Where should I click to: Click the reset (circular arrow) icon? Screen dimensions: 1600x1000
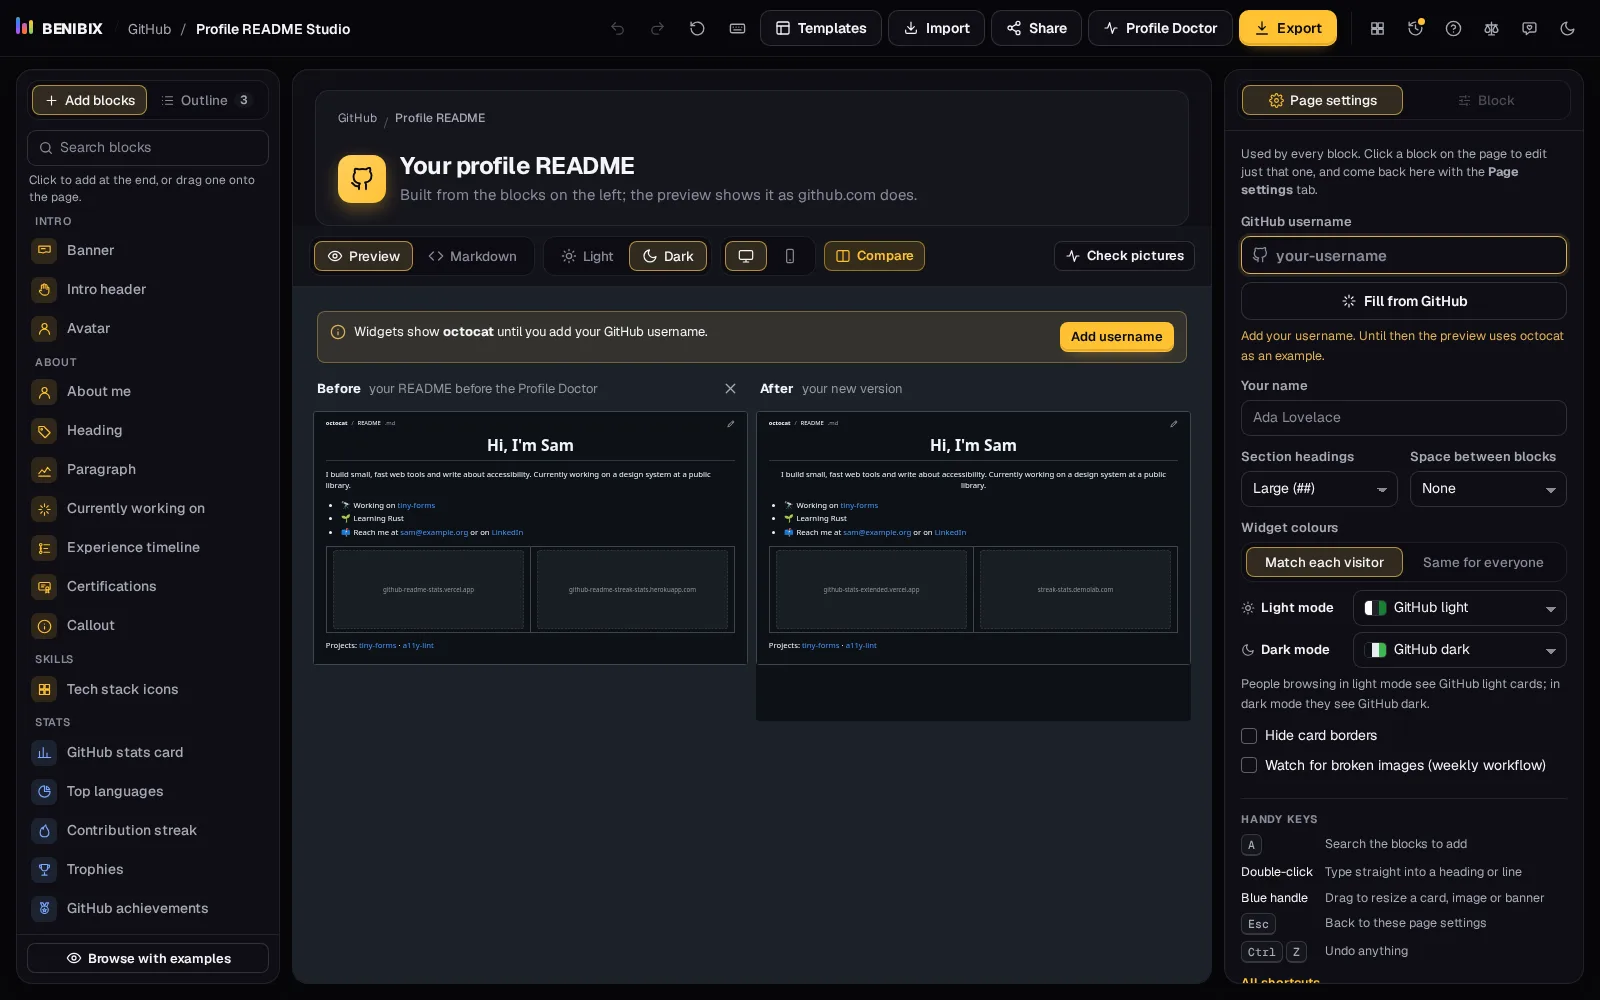698,28
